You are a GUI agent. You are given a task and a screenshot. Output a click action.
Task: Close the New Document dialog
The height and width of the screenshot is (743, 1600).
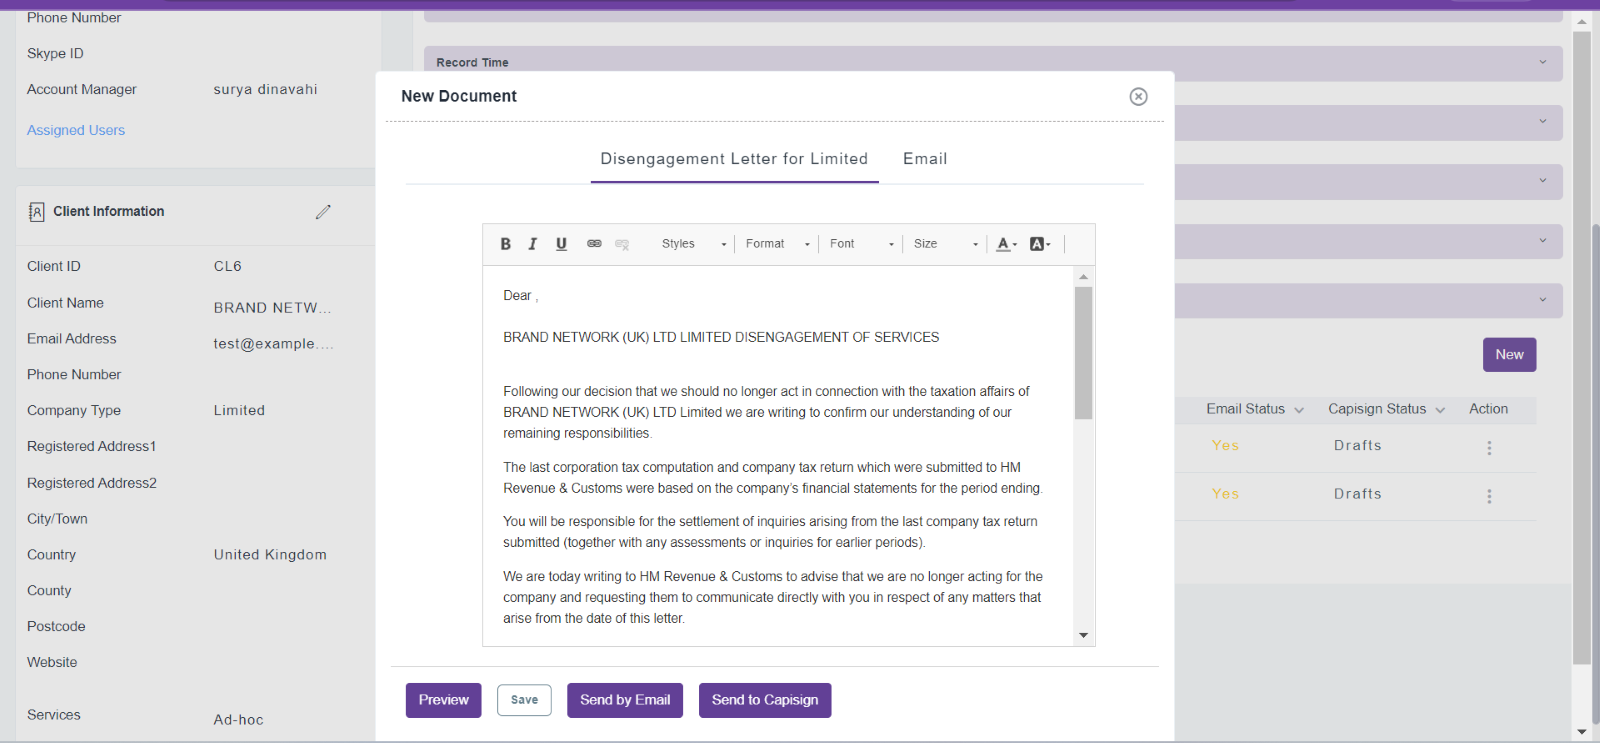click(x=1138, y=96)
